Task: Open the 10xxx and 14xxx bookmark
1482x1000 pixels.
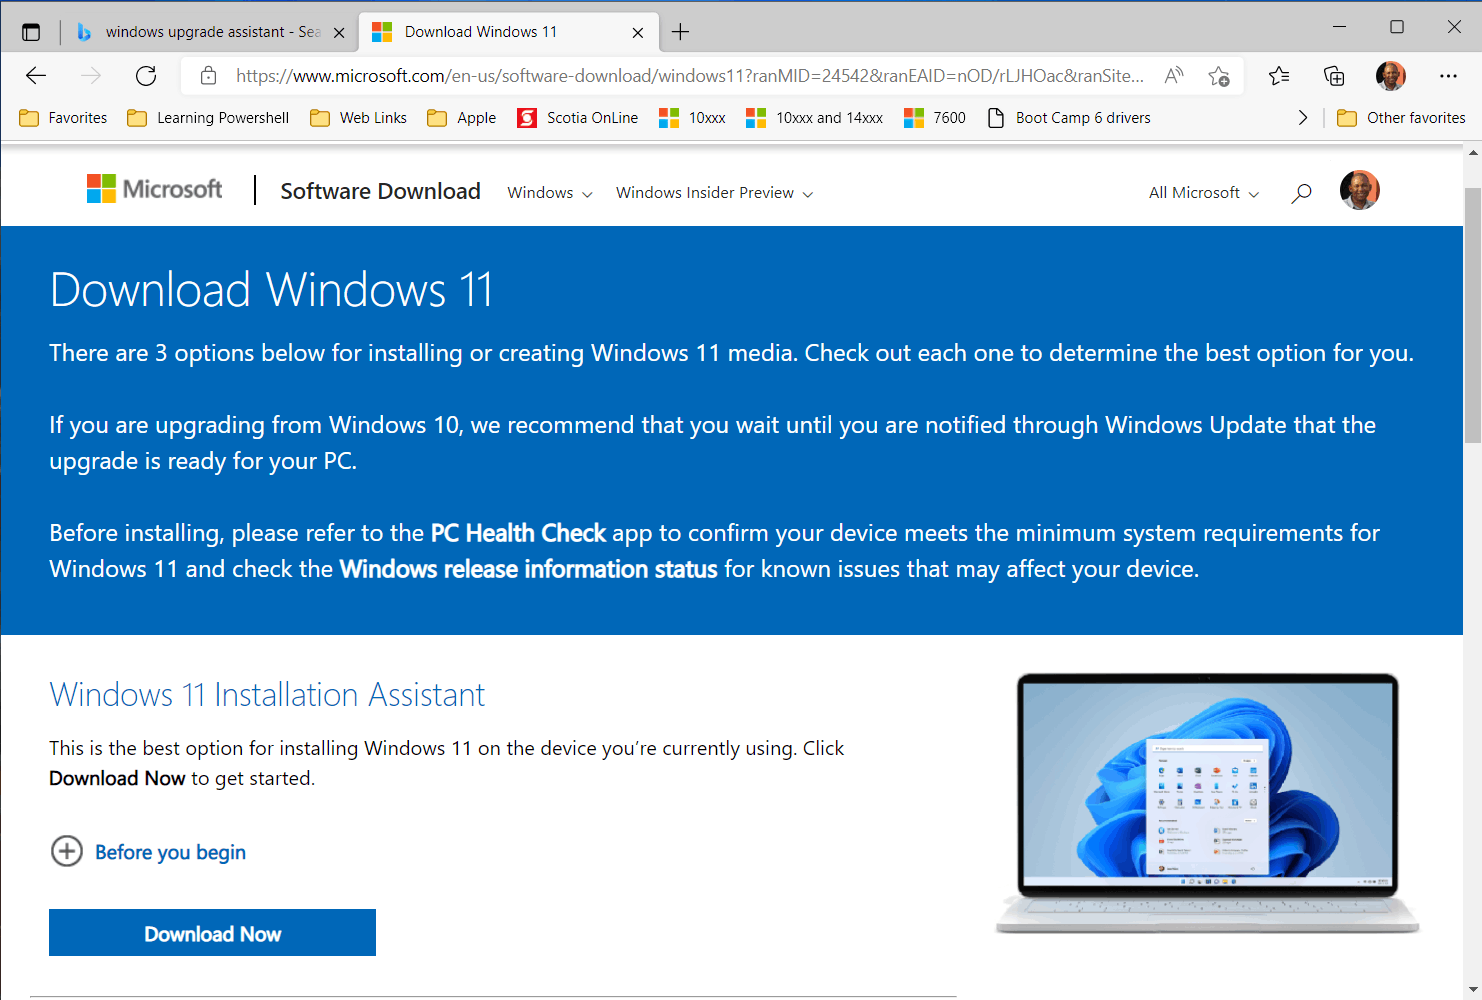Action: pos(814,118)
